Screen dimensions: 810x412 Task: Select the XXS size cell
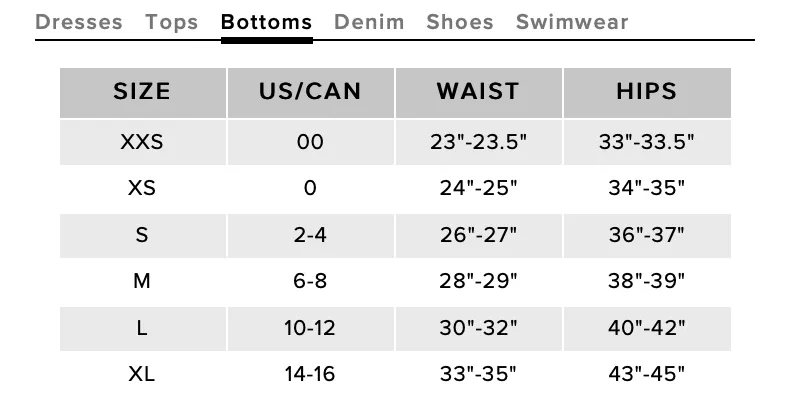click(143, 142)
